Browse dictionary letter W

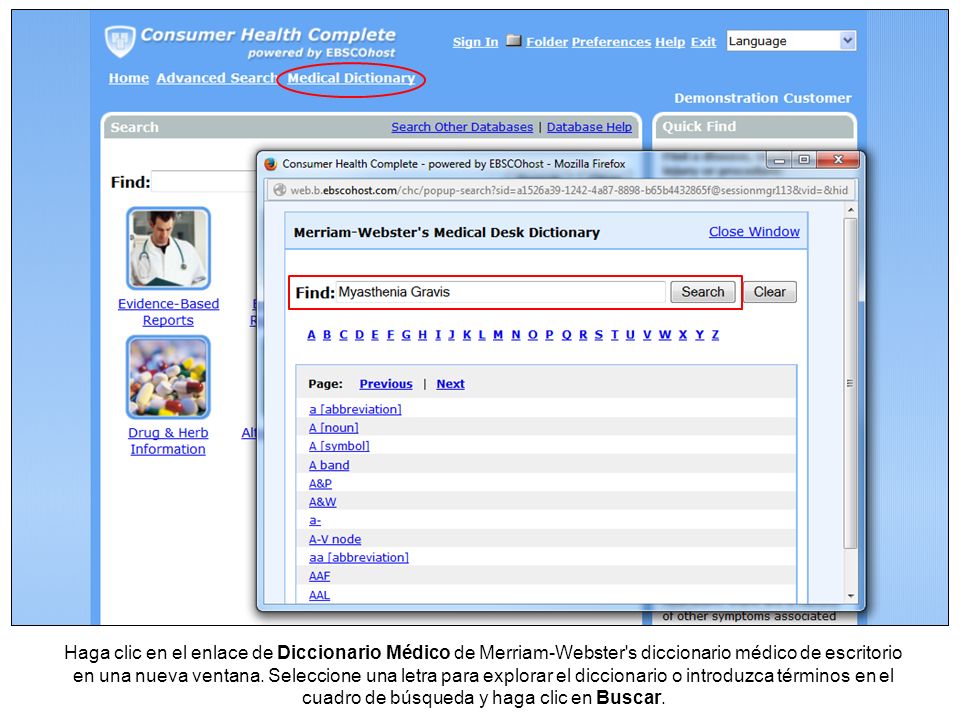(x=665, y=335)
